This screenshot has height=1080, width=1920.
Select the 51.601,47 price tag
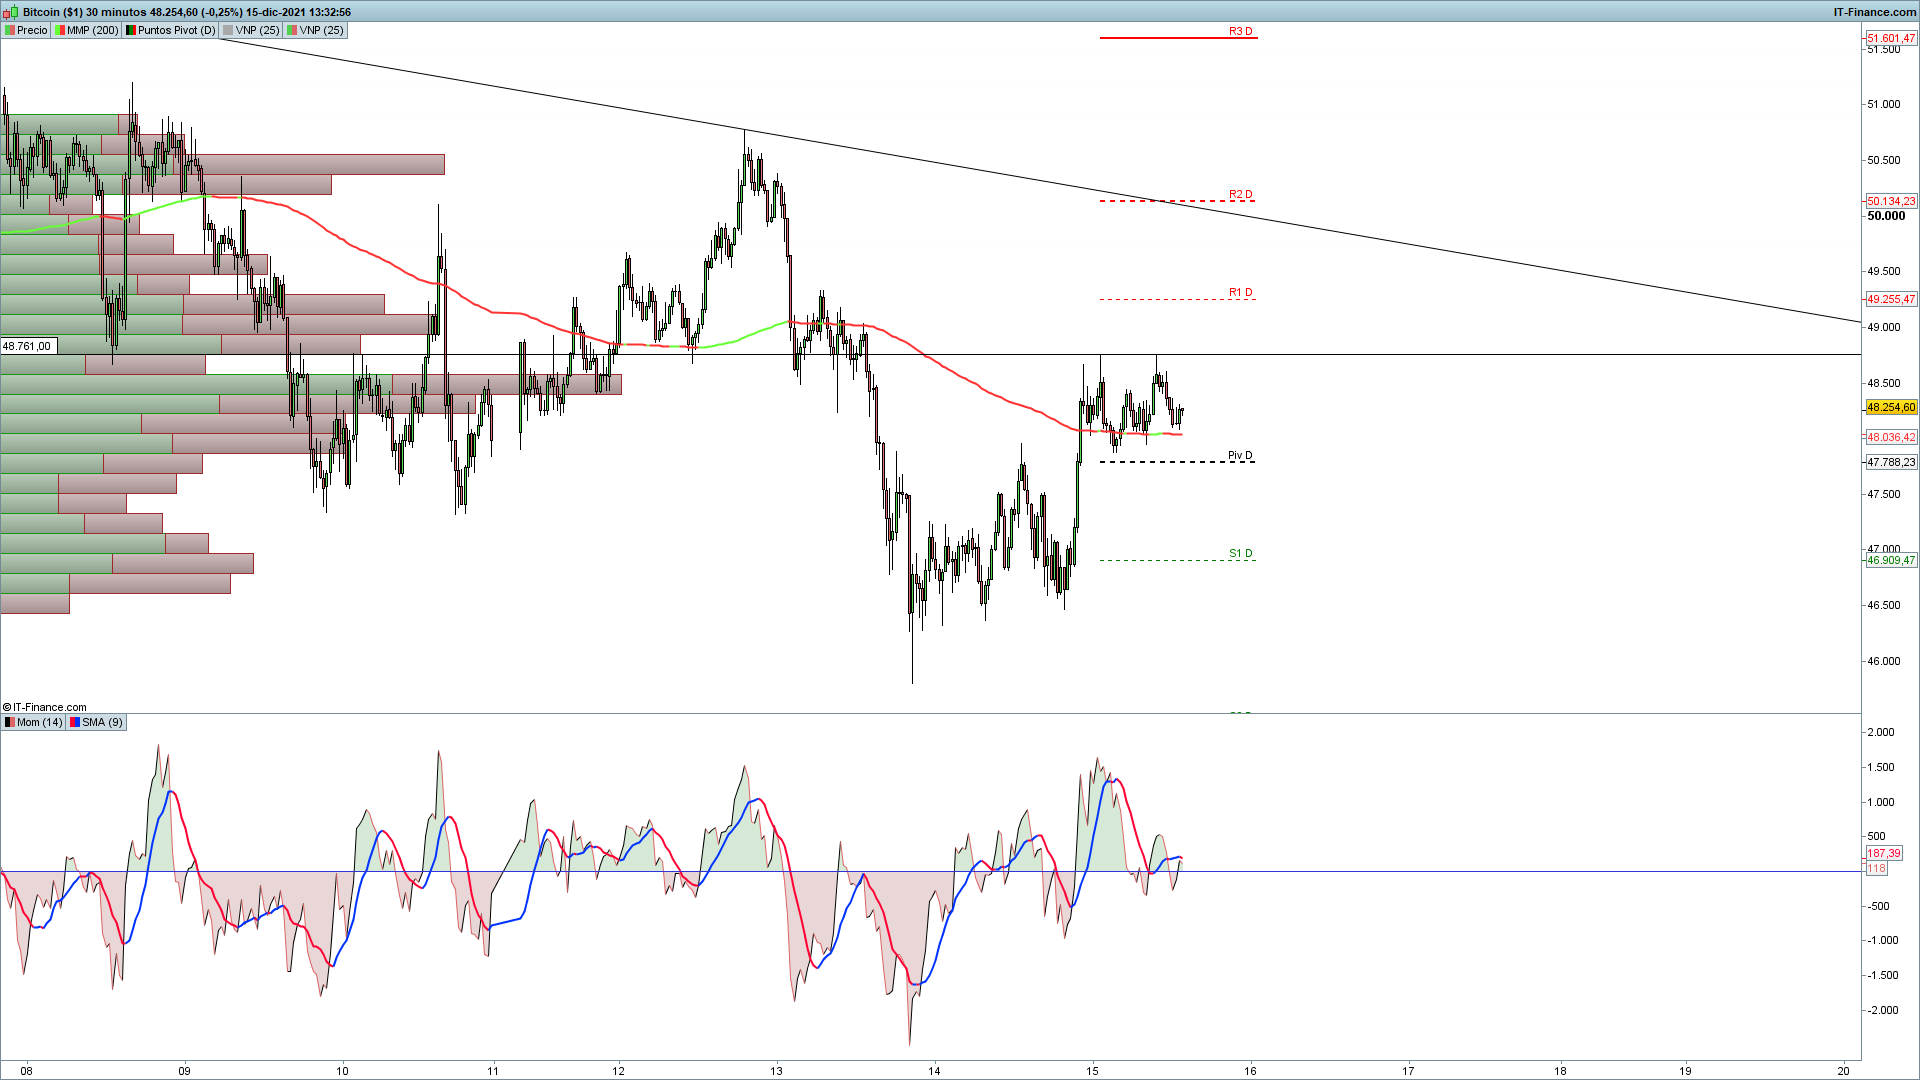click(1891, 38)
